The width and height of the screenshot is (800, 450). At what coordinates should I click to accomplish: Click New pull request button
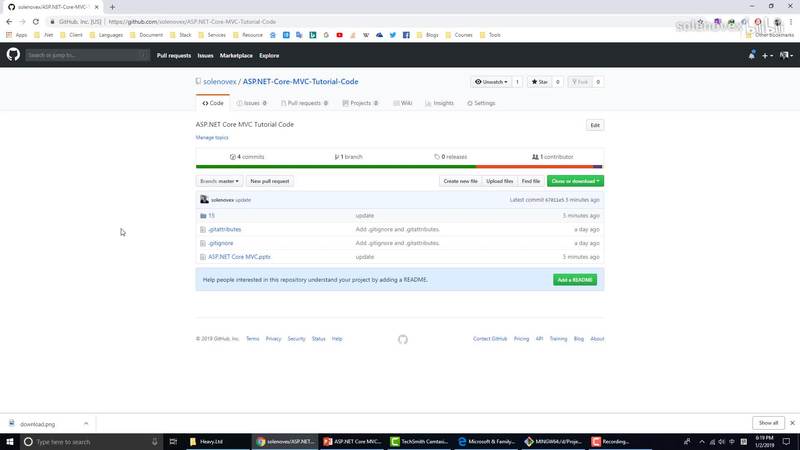click(x=270, y=181)
